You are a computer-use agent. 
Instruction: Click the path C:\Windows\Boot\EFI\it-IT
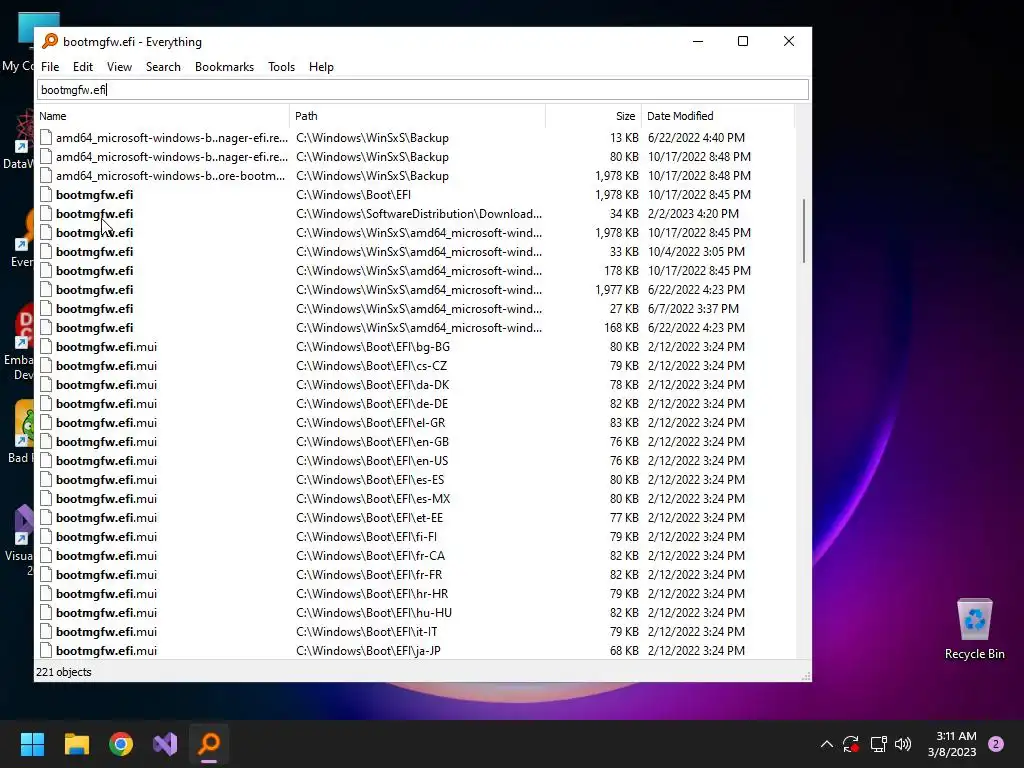[366, 632]
